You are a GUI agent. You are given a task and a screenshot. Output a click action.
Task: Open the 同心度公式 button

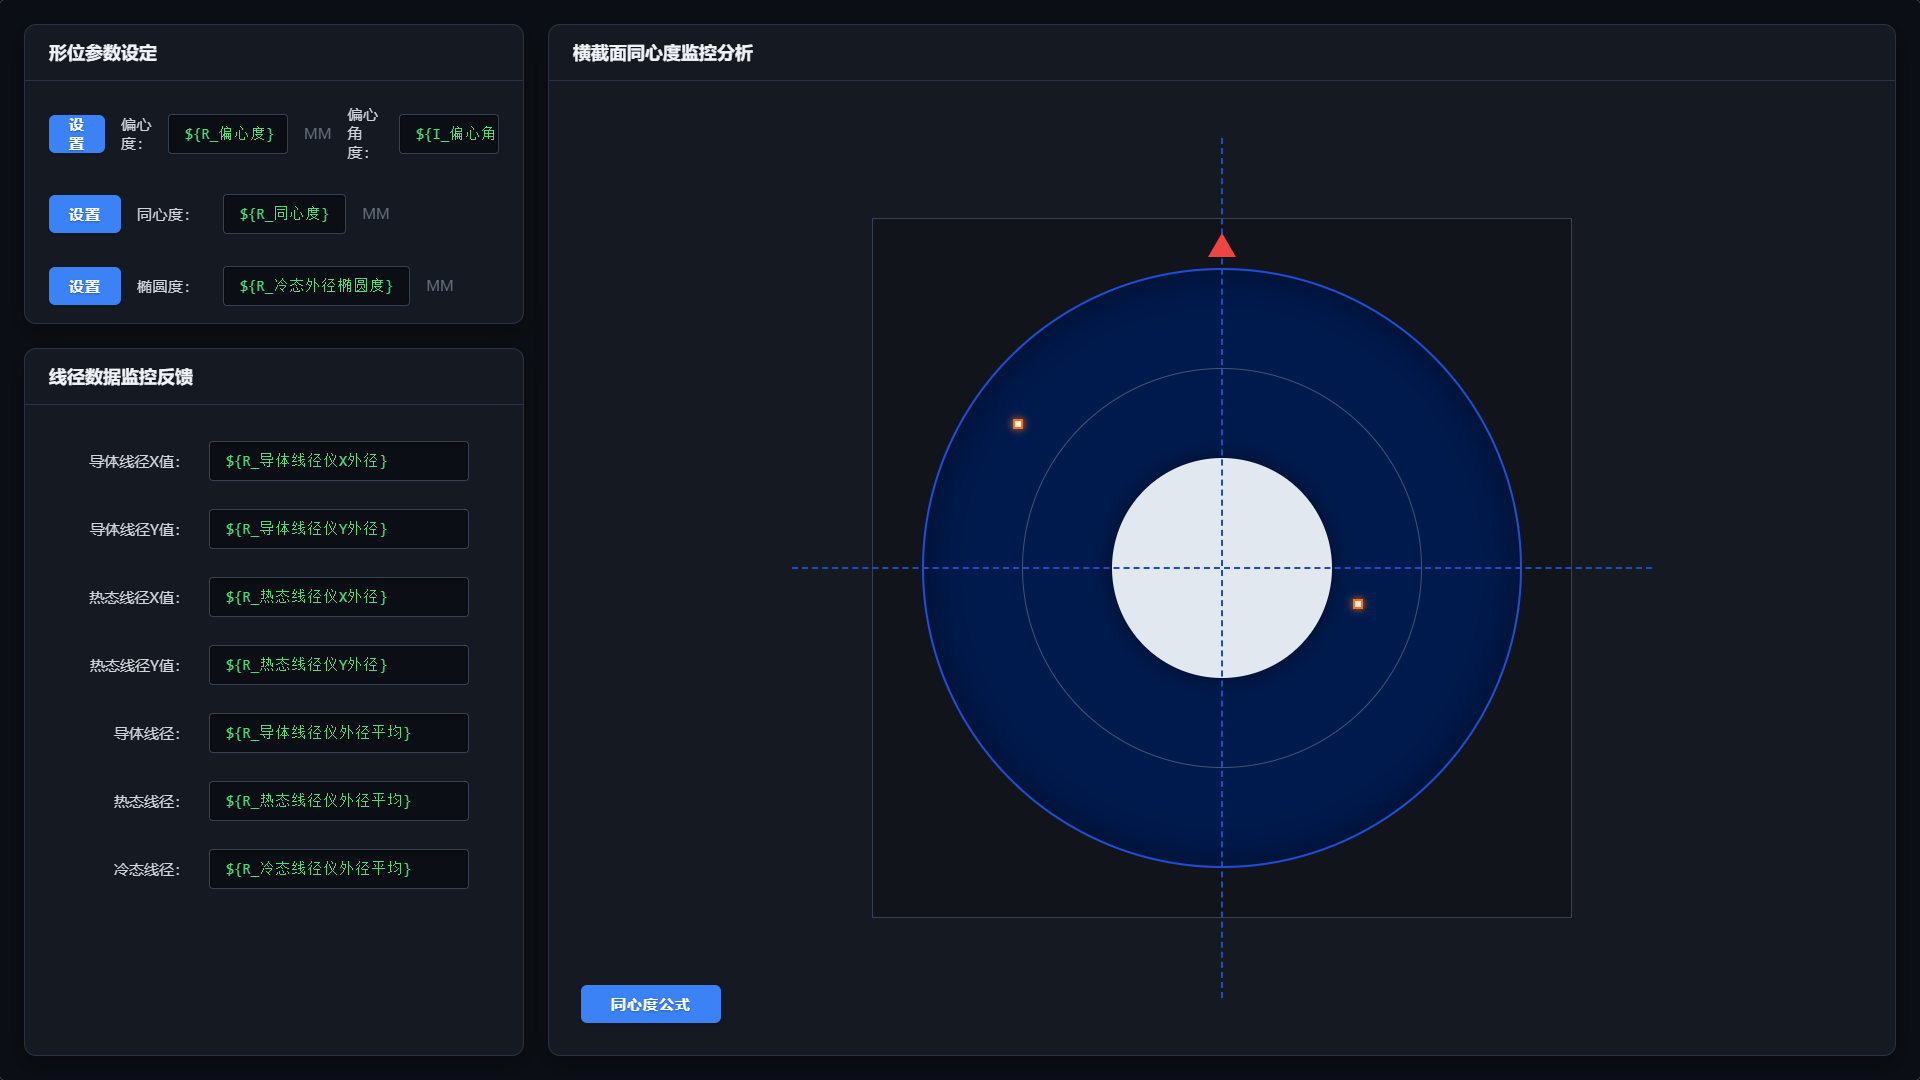click(x=651, y=1004)
